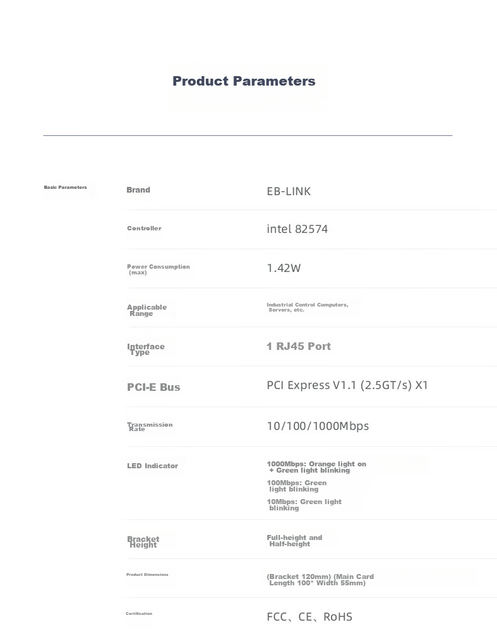Select Industrial Control Computers, Servers text
The height and width of the screenshot is (630, 497).
307,307
